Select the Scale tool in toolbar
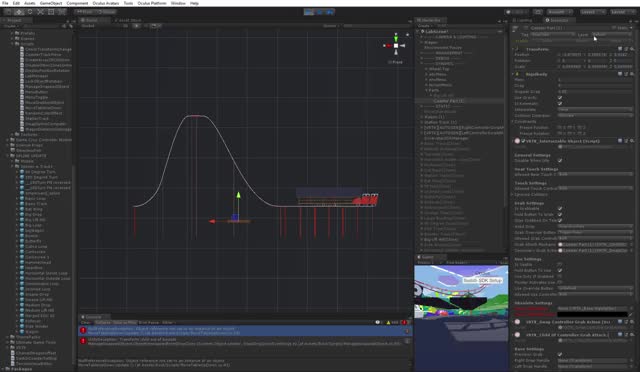The width and height of the screenshot is (640, 372). (x=40, y=12)
